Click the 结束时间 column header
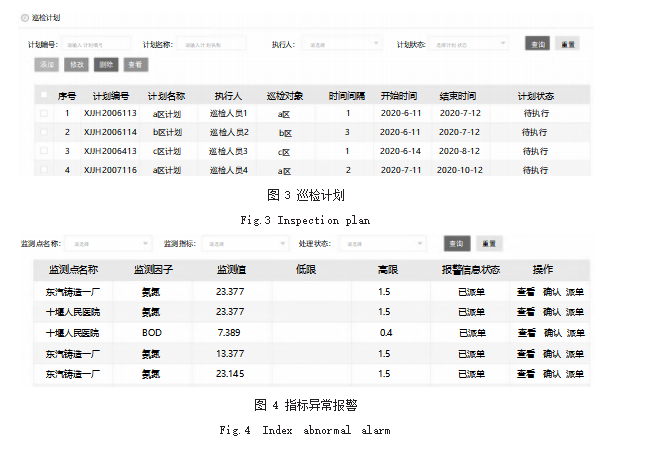 [x=458, y=96]
